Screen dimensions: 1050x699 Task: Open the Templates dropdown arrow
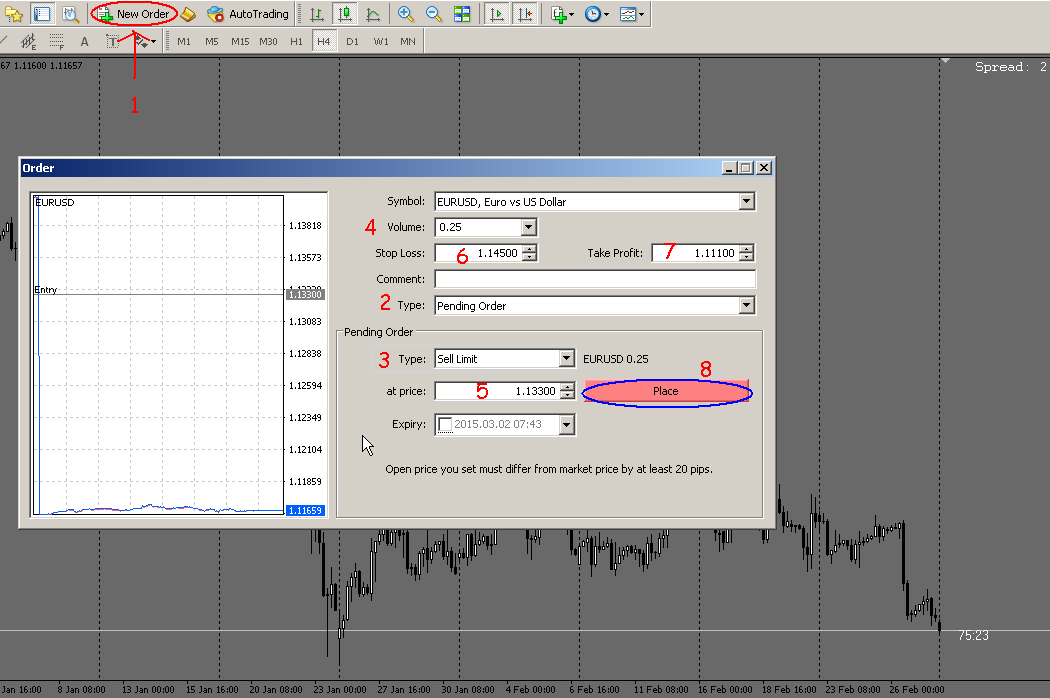pos(641,14)
